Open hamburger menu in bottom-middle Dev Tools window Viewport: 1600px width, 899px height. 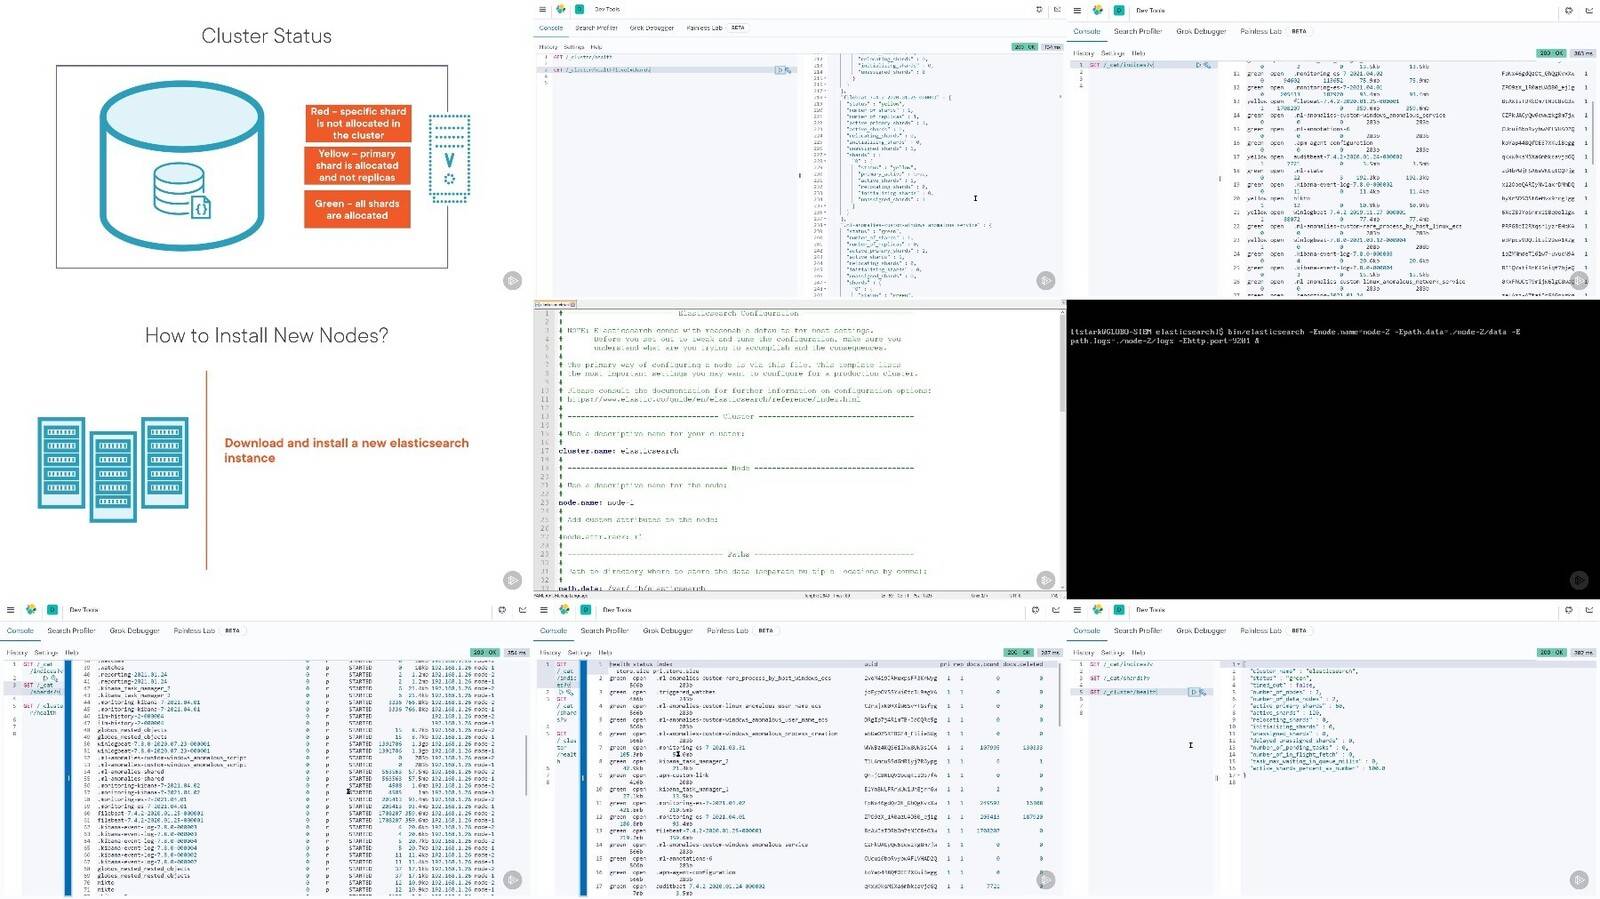pos(543,610)
